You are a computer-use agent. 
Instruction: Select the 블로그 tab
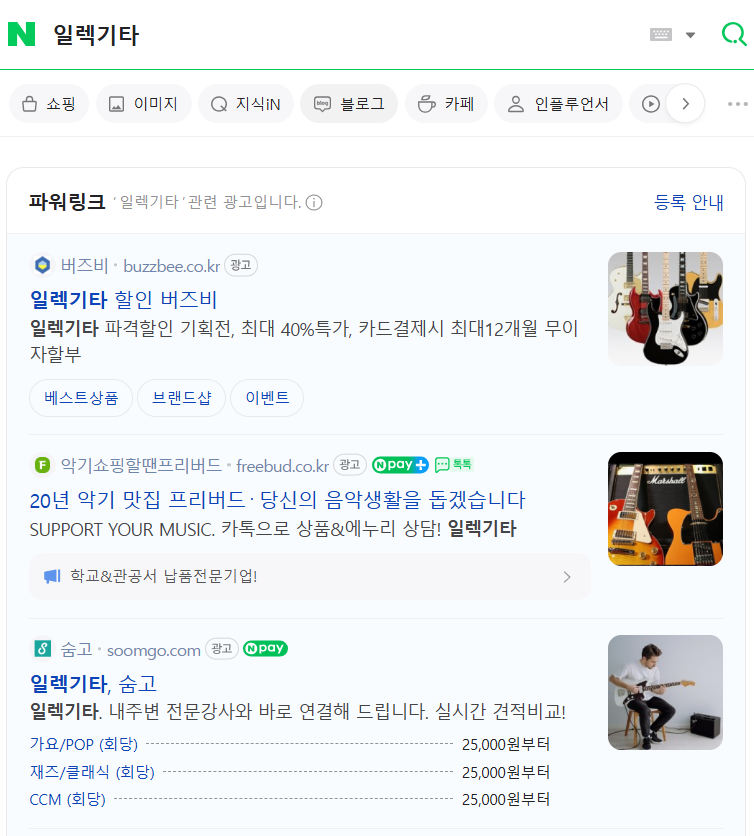349,103
